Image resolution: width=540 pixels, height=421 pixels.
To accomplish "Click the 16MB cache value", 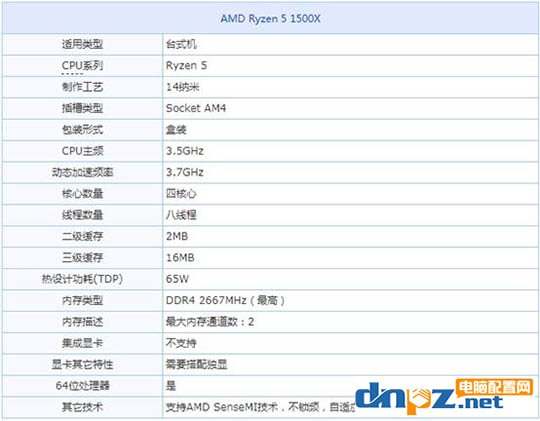I will [180, 258].
